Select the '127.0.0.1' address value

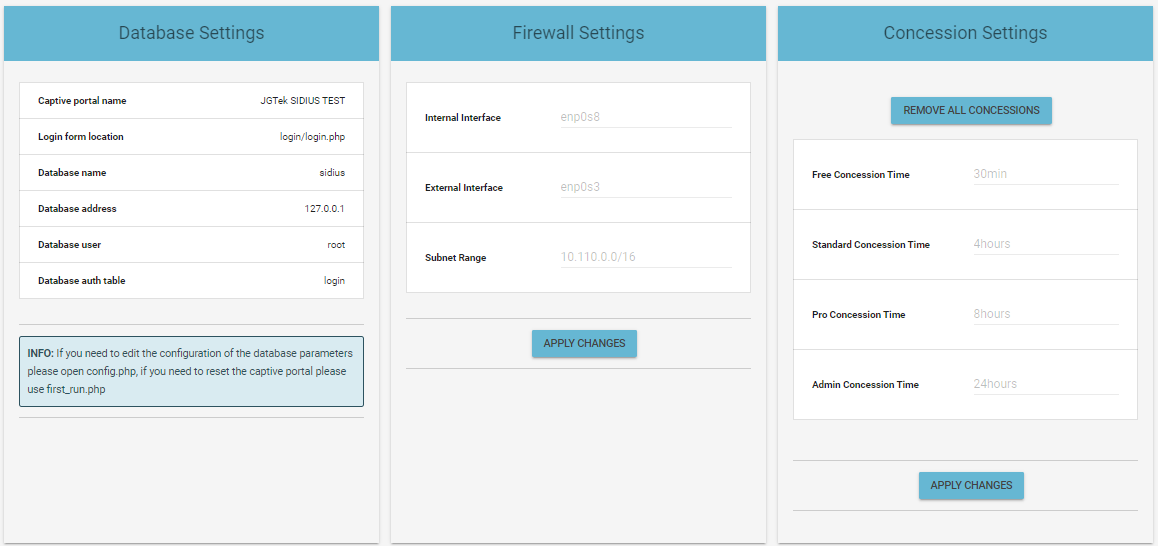(325, 209)
